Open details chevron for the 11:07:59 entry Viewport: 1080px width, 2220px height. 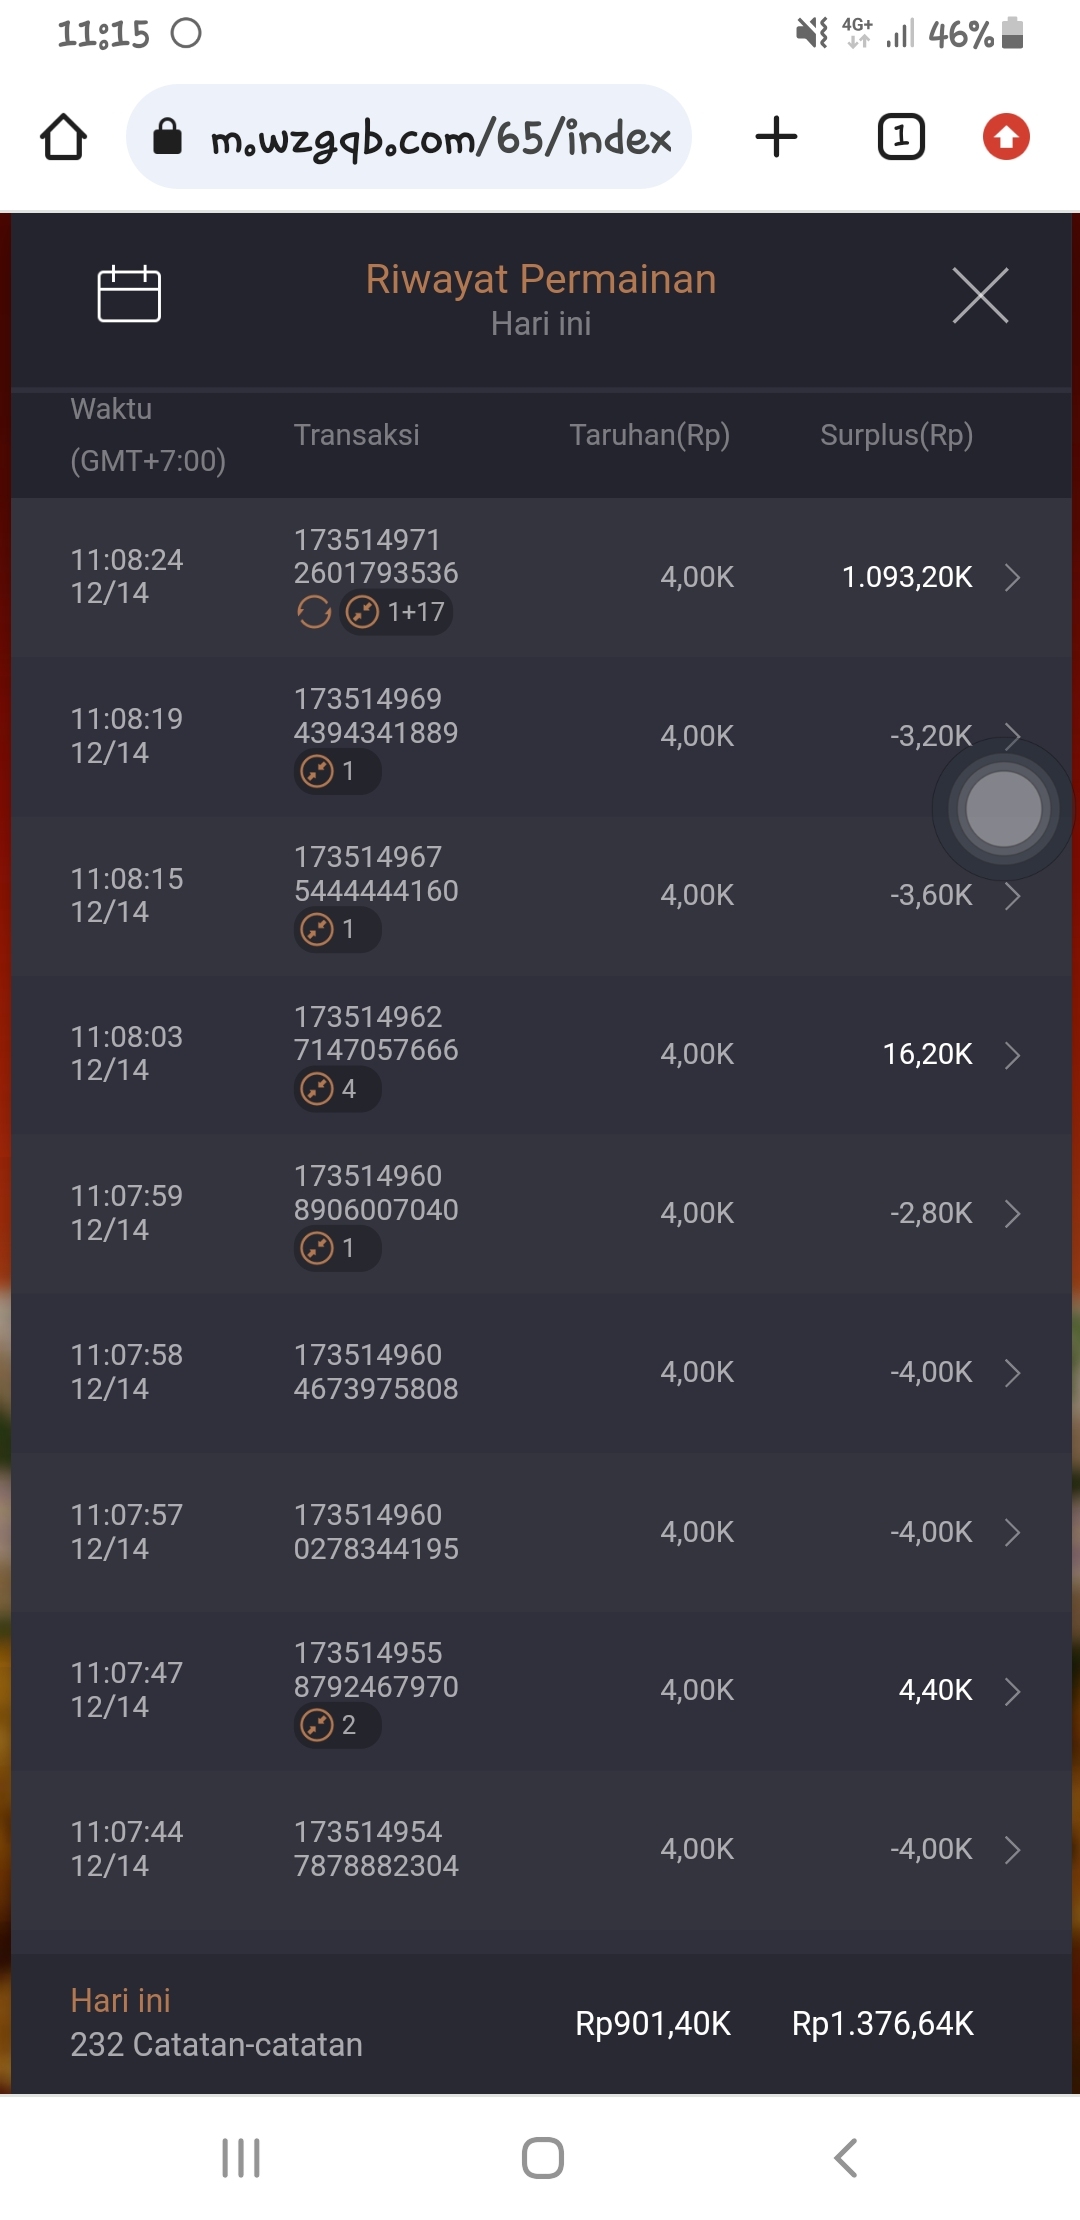pyautogui.click(x=1012, y=1214)
